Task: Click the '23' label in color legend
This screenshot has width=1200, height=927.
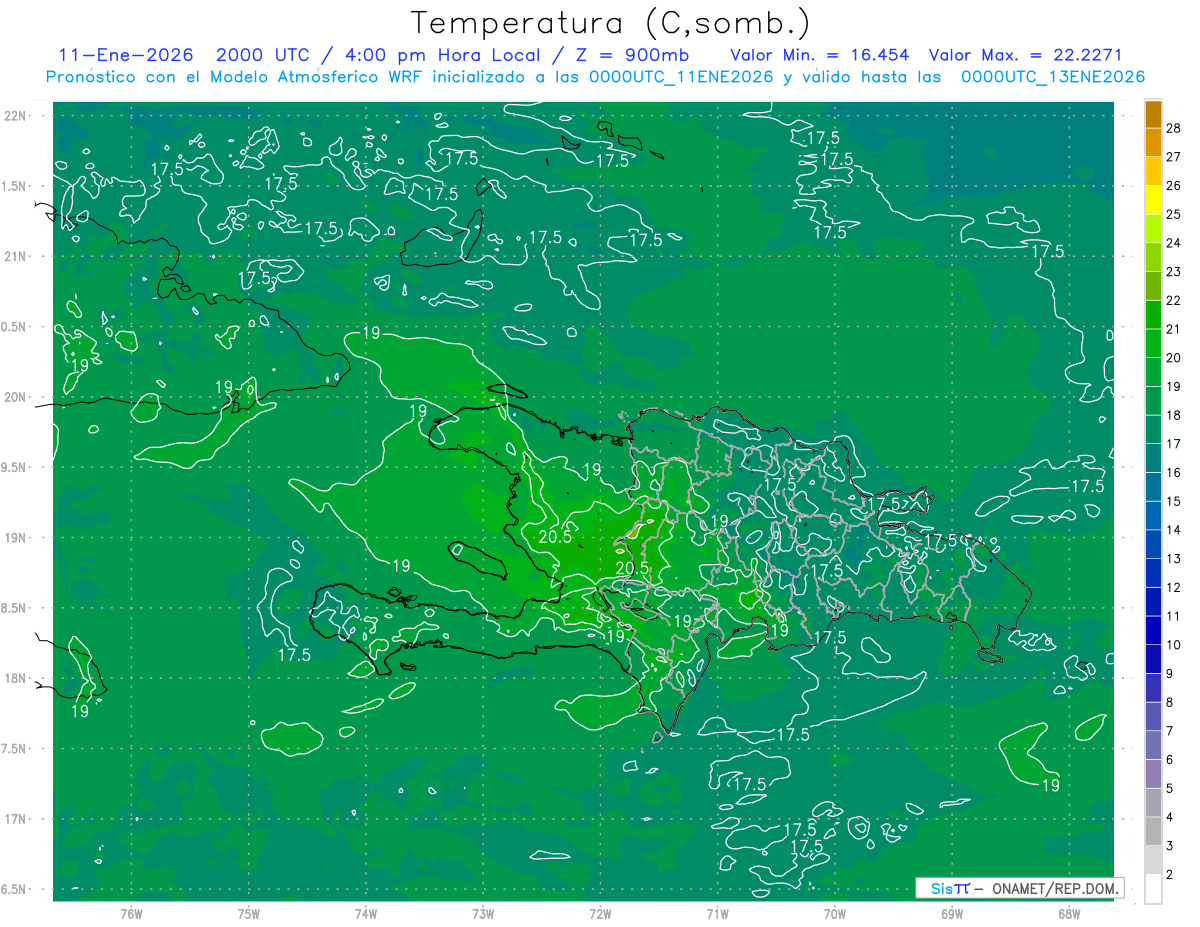Action: pos(1173,271)
